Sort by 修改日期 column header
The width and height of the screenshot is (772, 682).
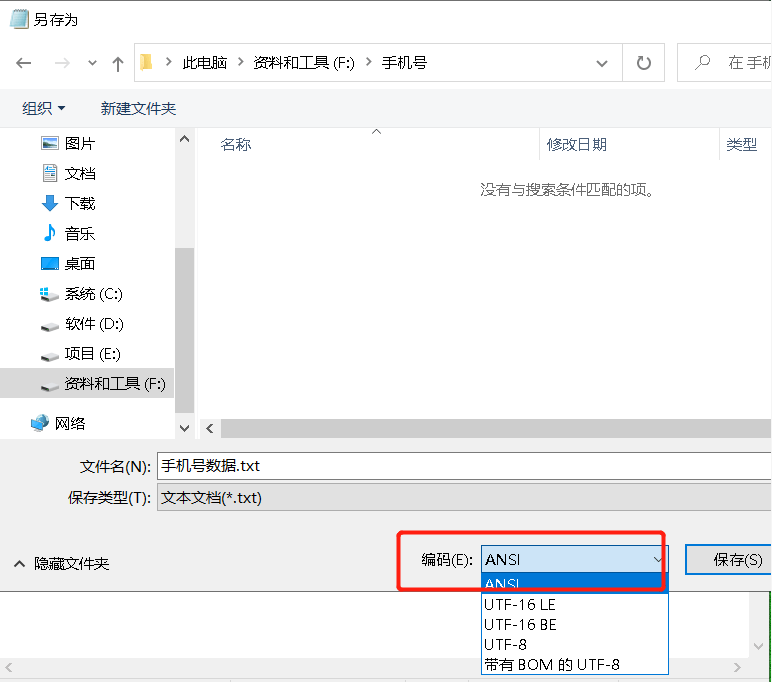(577, 144)
